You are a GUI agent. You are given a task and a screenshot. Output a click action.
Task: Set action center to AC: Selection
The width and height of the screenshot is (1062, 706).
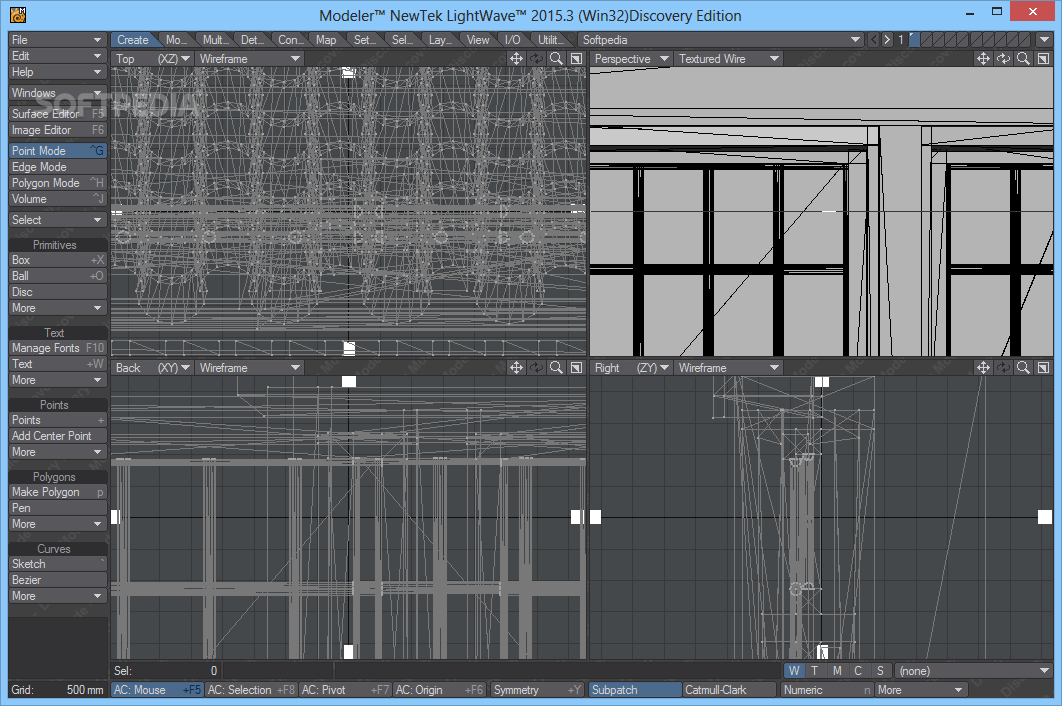[251, 690]
